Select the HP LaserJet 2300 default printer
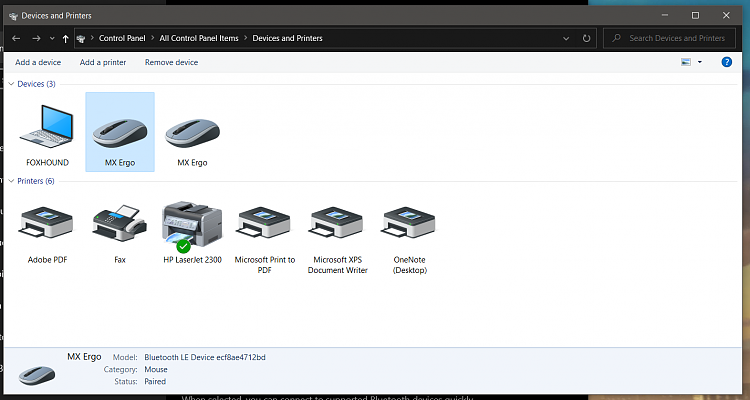Image resolution: width=750 pixels, height=400 pixels. pos(192,226)
